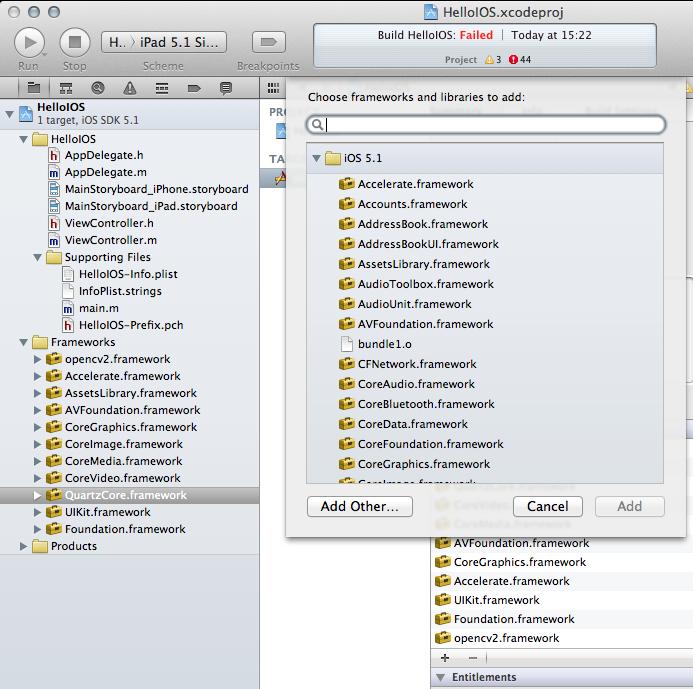Cancel the framework chooser dialog

[547, 506]
